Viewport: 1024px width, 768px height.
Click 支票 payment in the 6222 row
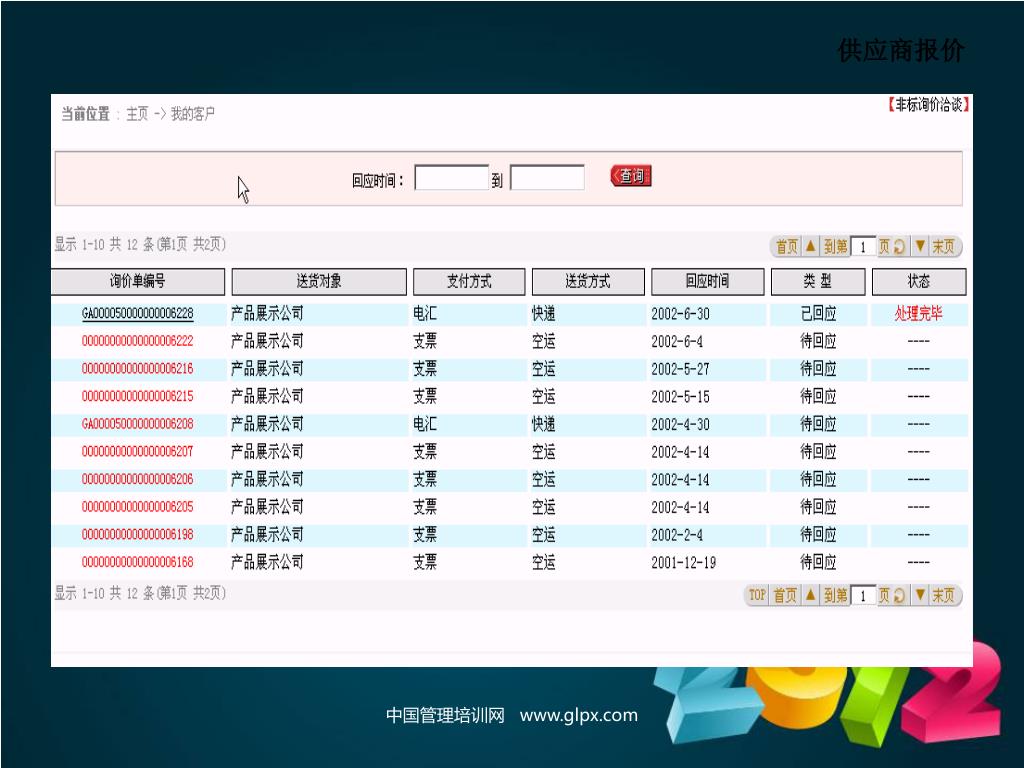tap(425, 341)
